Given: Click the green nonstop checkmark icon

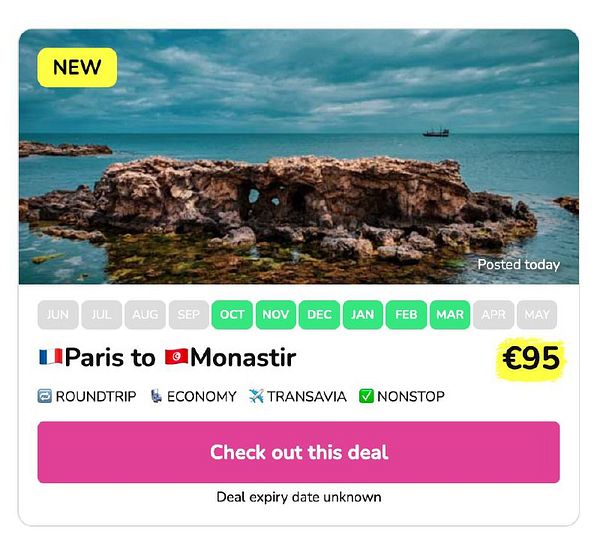Looking at the screenshot, I should click(x=366, y=396).
